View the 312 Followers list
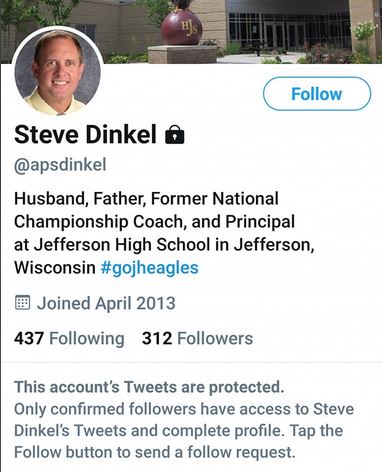382x472 pixels. click(197, 338)
